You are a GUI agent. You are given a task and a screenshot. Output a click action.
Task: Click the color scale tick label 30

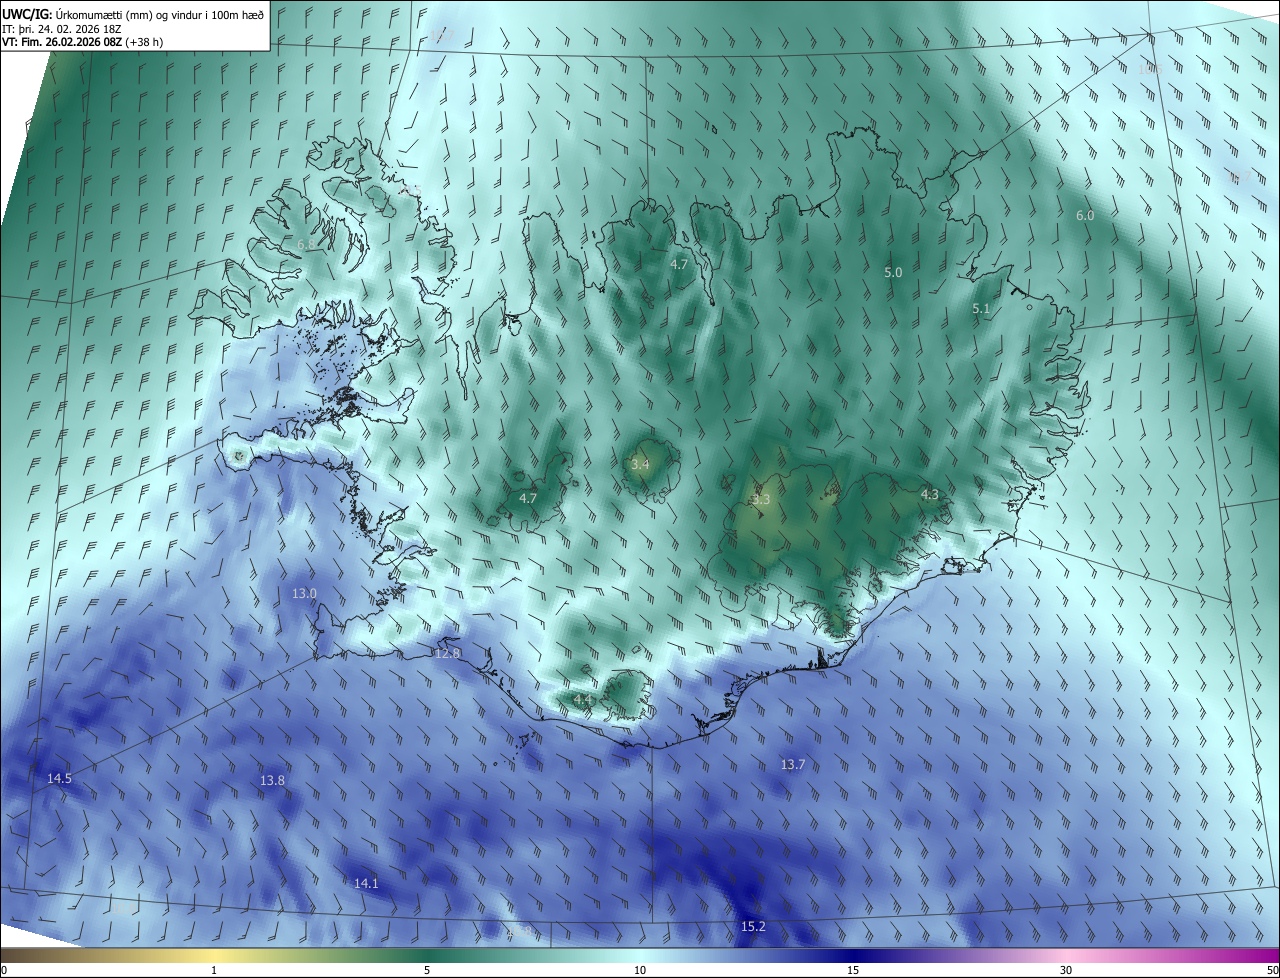point(1066,970)
